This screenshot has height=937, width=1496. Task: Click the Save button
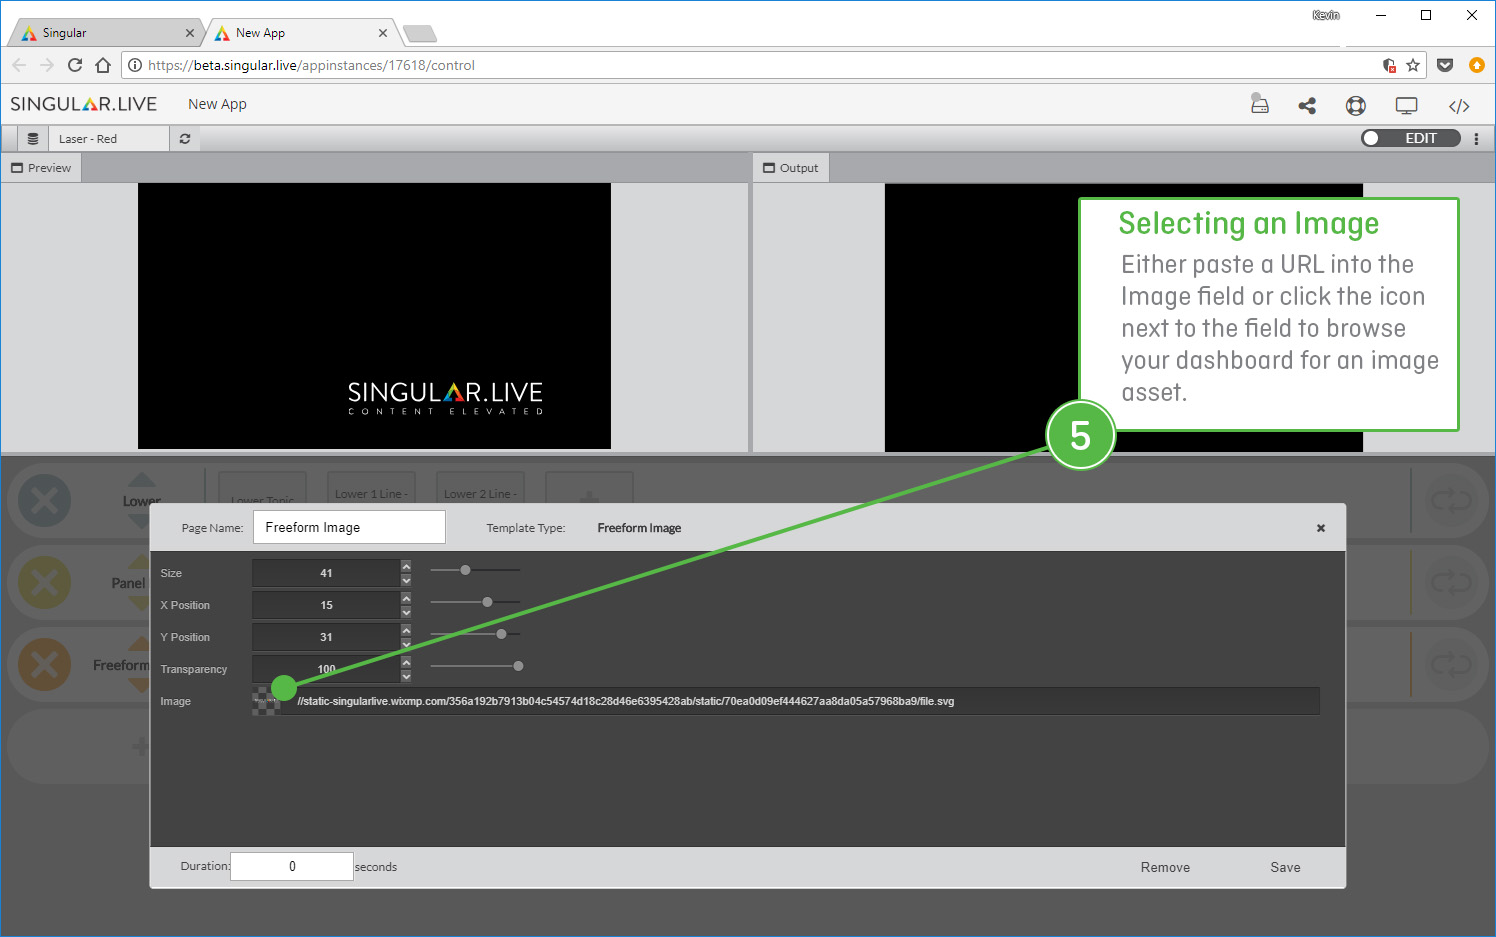[x=1285, y=867]
